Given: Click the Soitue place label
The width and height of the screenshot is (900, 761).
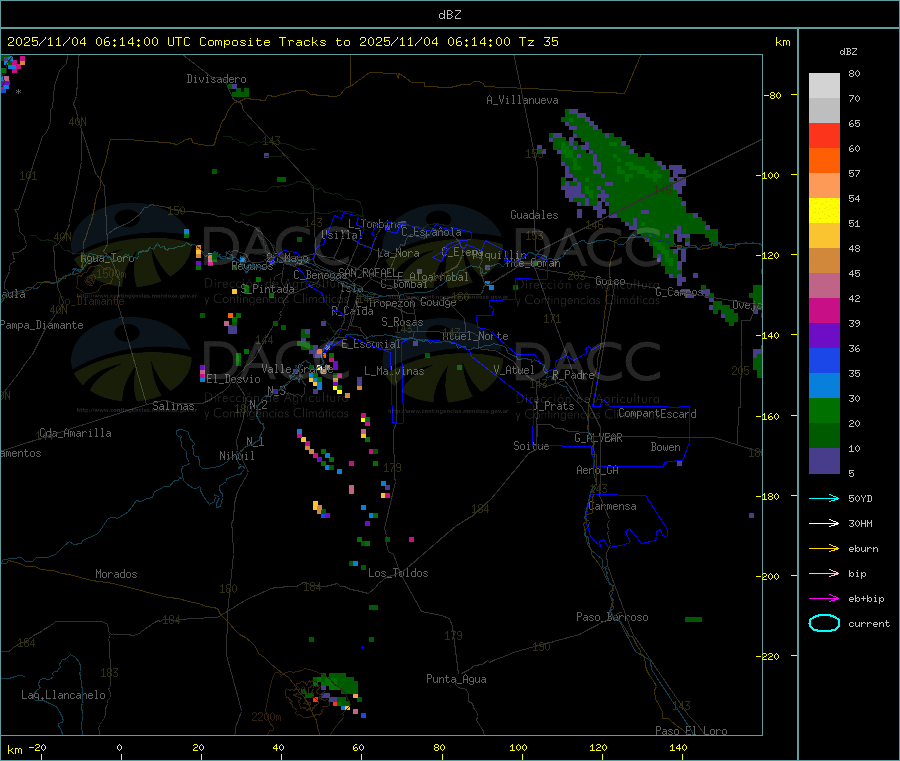Looking at the screenshot, I should [532, 446].
